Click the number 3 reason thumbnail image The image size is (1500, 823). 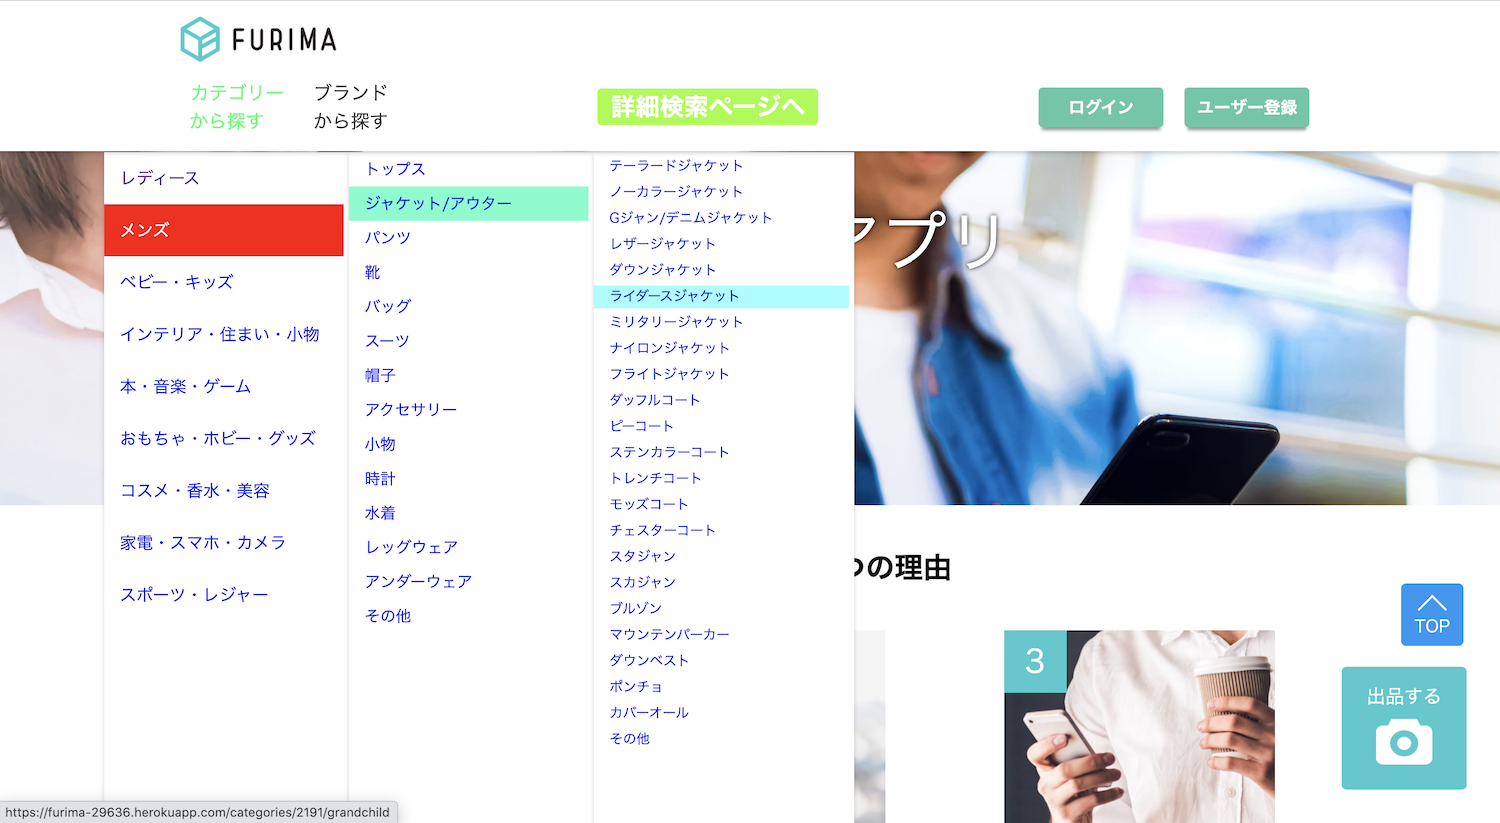(1139, 726)
